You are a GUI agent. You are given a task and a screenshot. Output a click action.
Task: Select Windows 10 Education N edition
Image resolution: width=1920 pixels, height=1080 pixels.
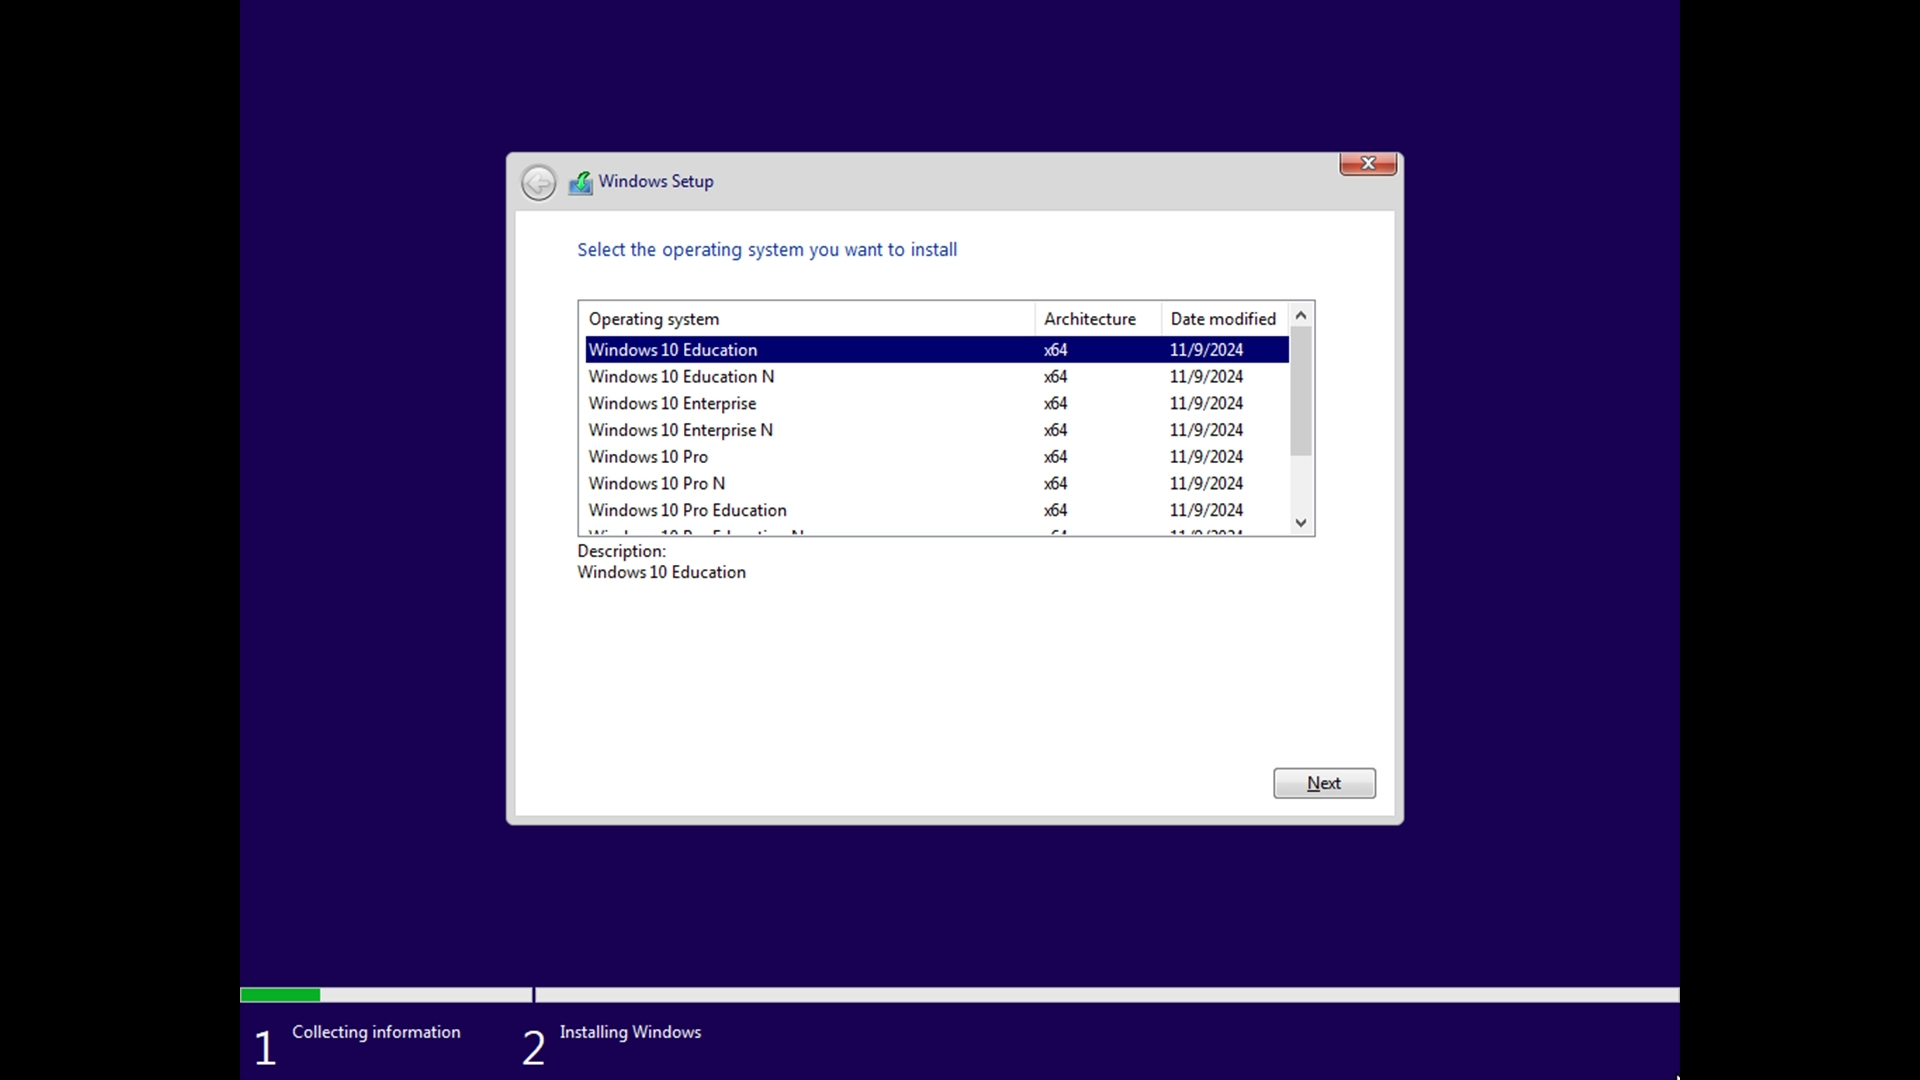coord(937,377)
